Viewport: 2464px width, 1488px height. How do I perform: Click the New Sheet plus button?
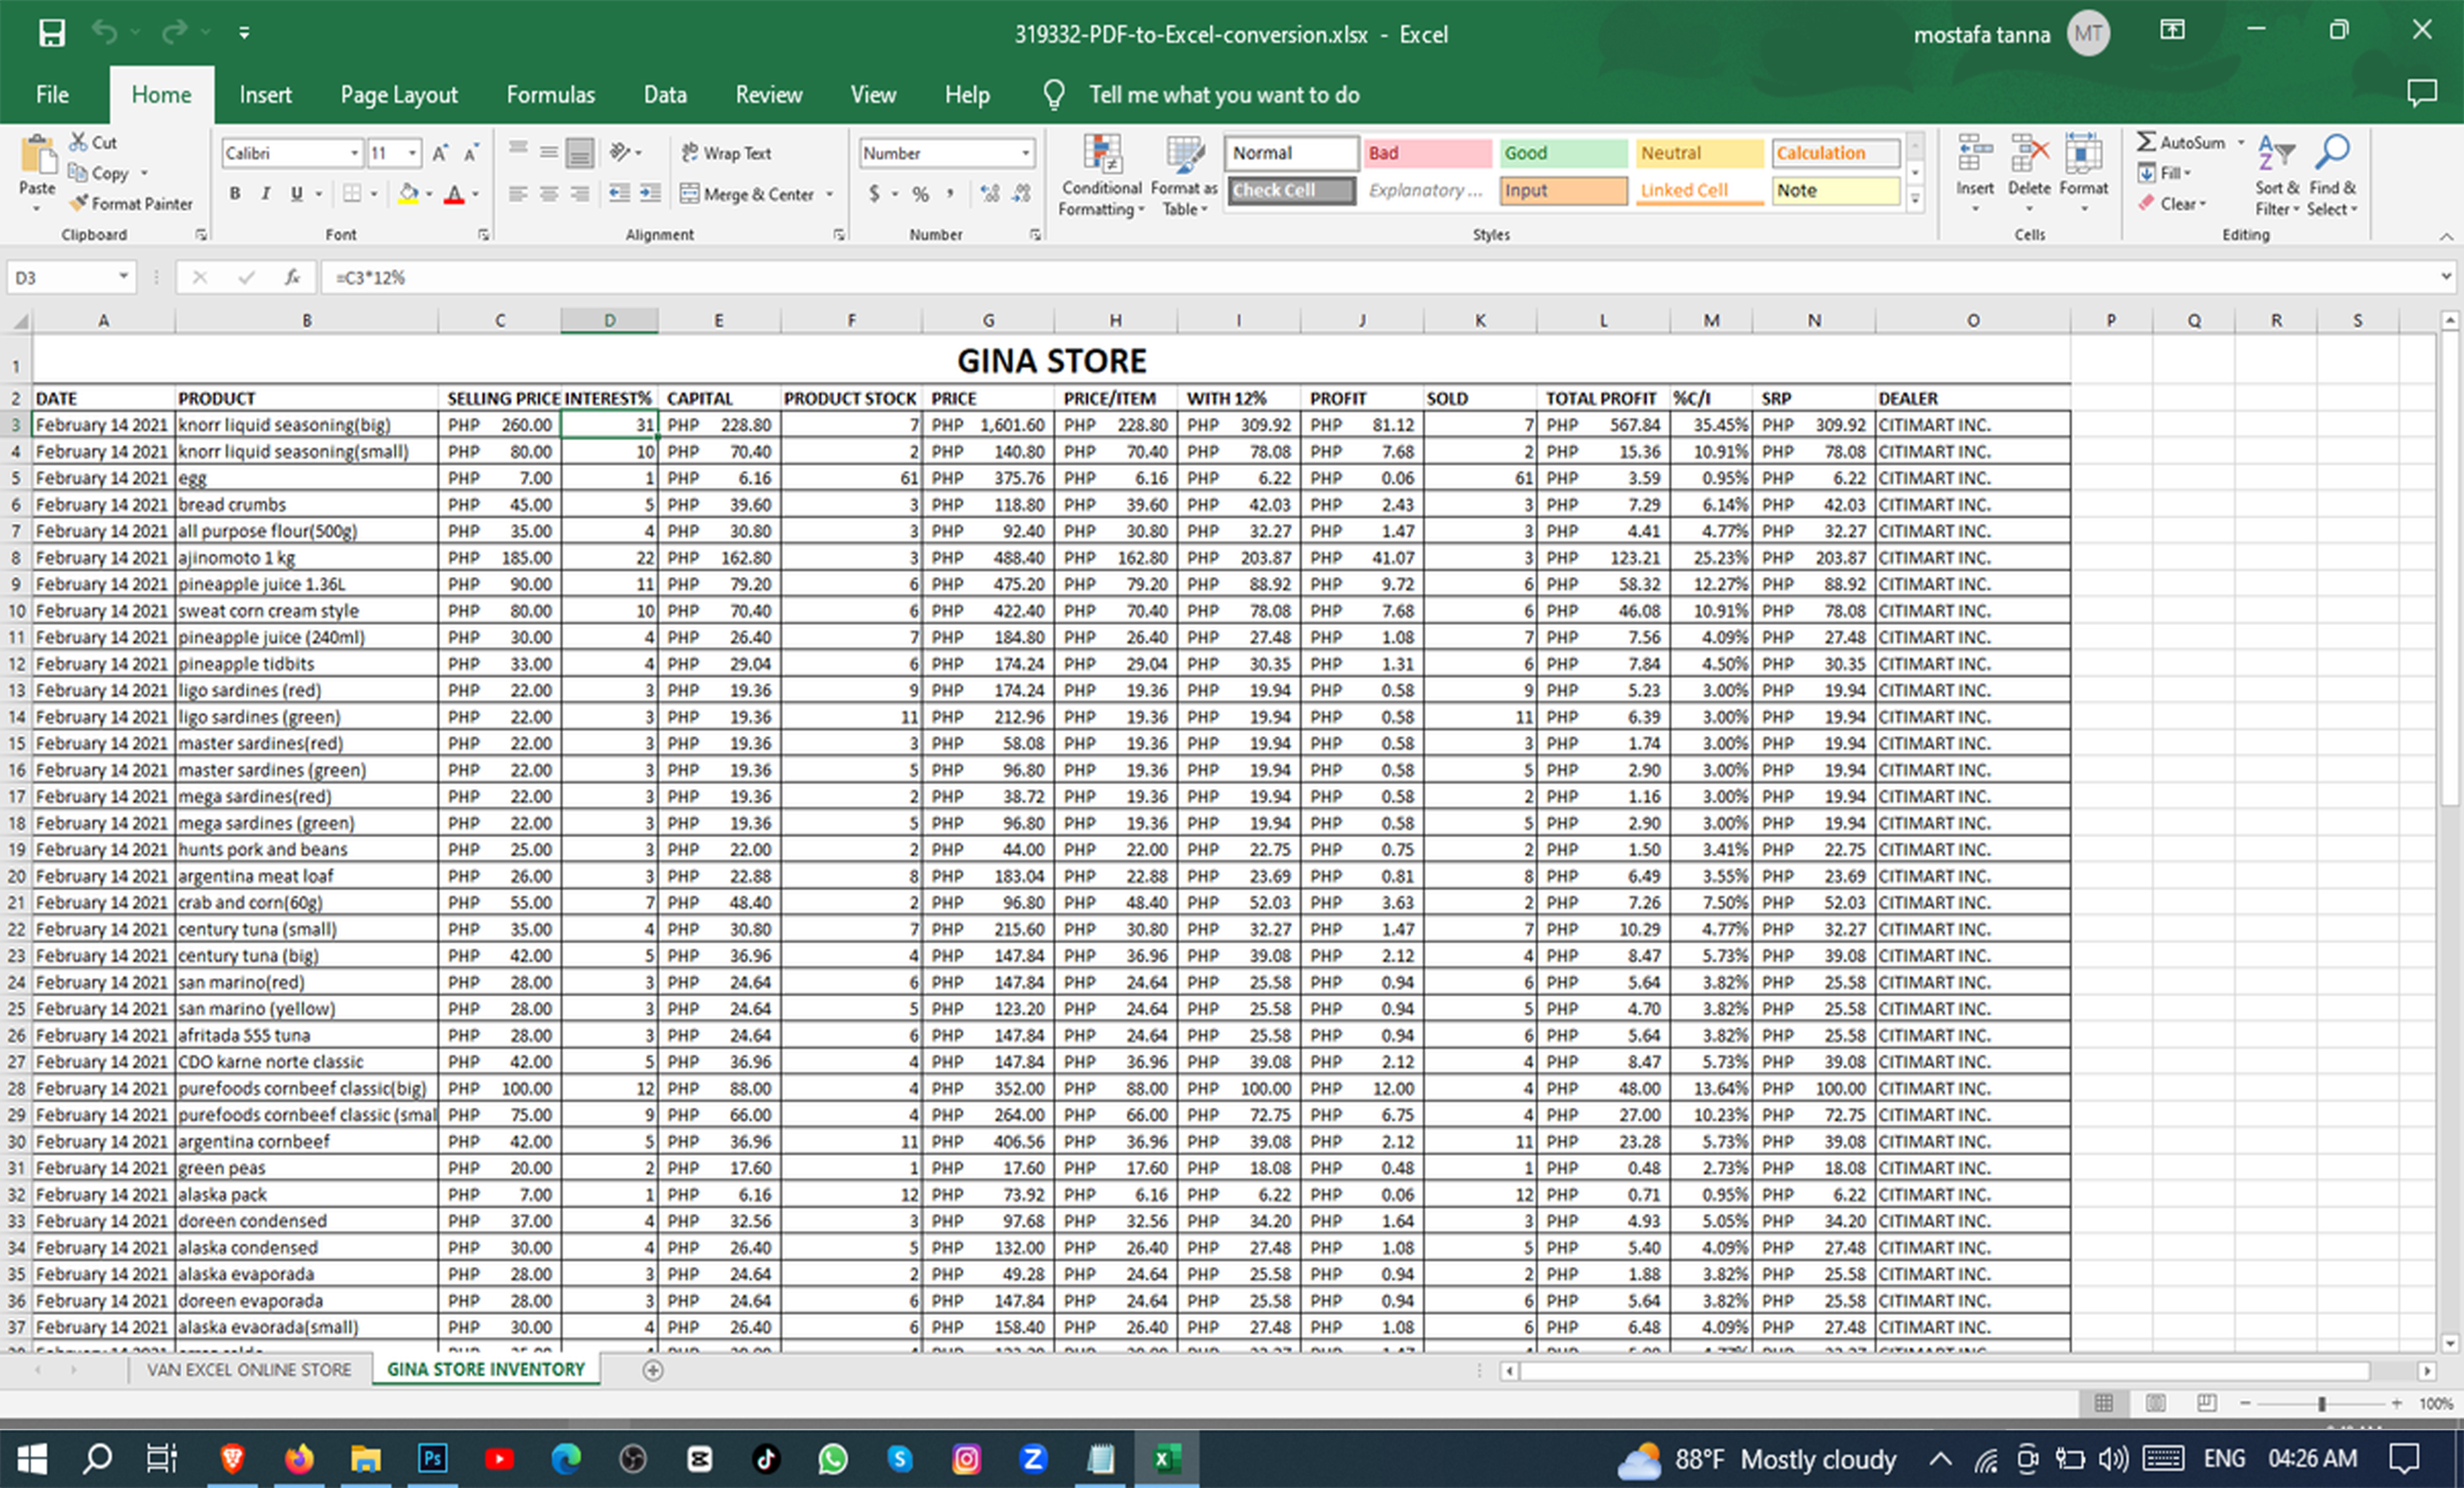click(652, 1370)
